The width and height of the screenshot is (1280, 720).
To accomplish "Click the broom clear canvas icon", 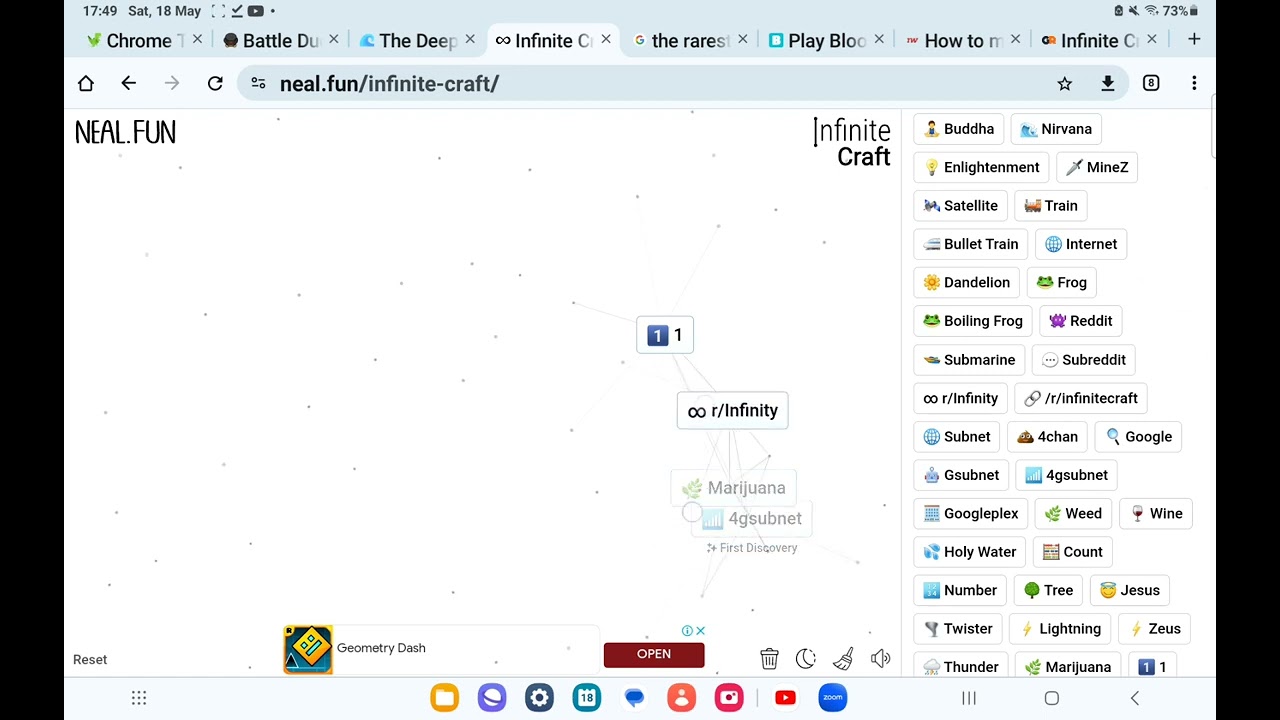I will pos(843,658).
